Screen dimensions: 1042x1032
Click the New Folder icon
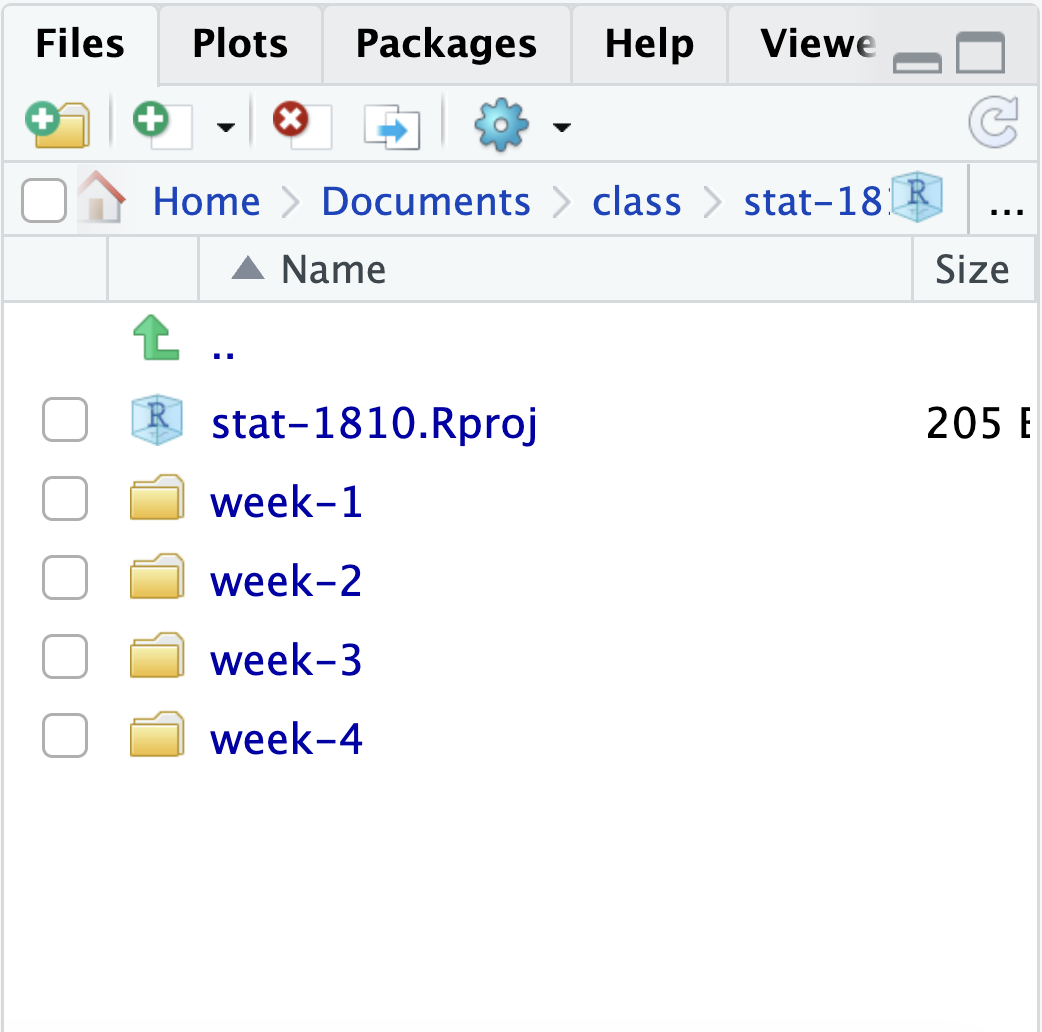(x=58, y=125)
